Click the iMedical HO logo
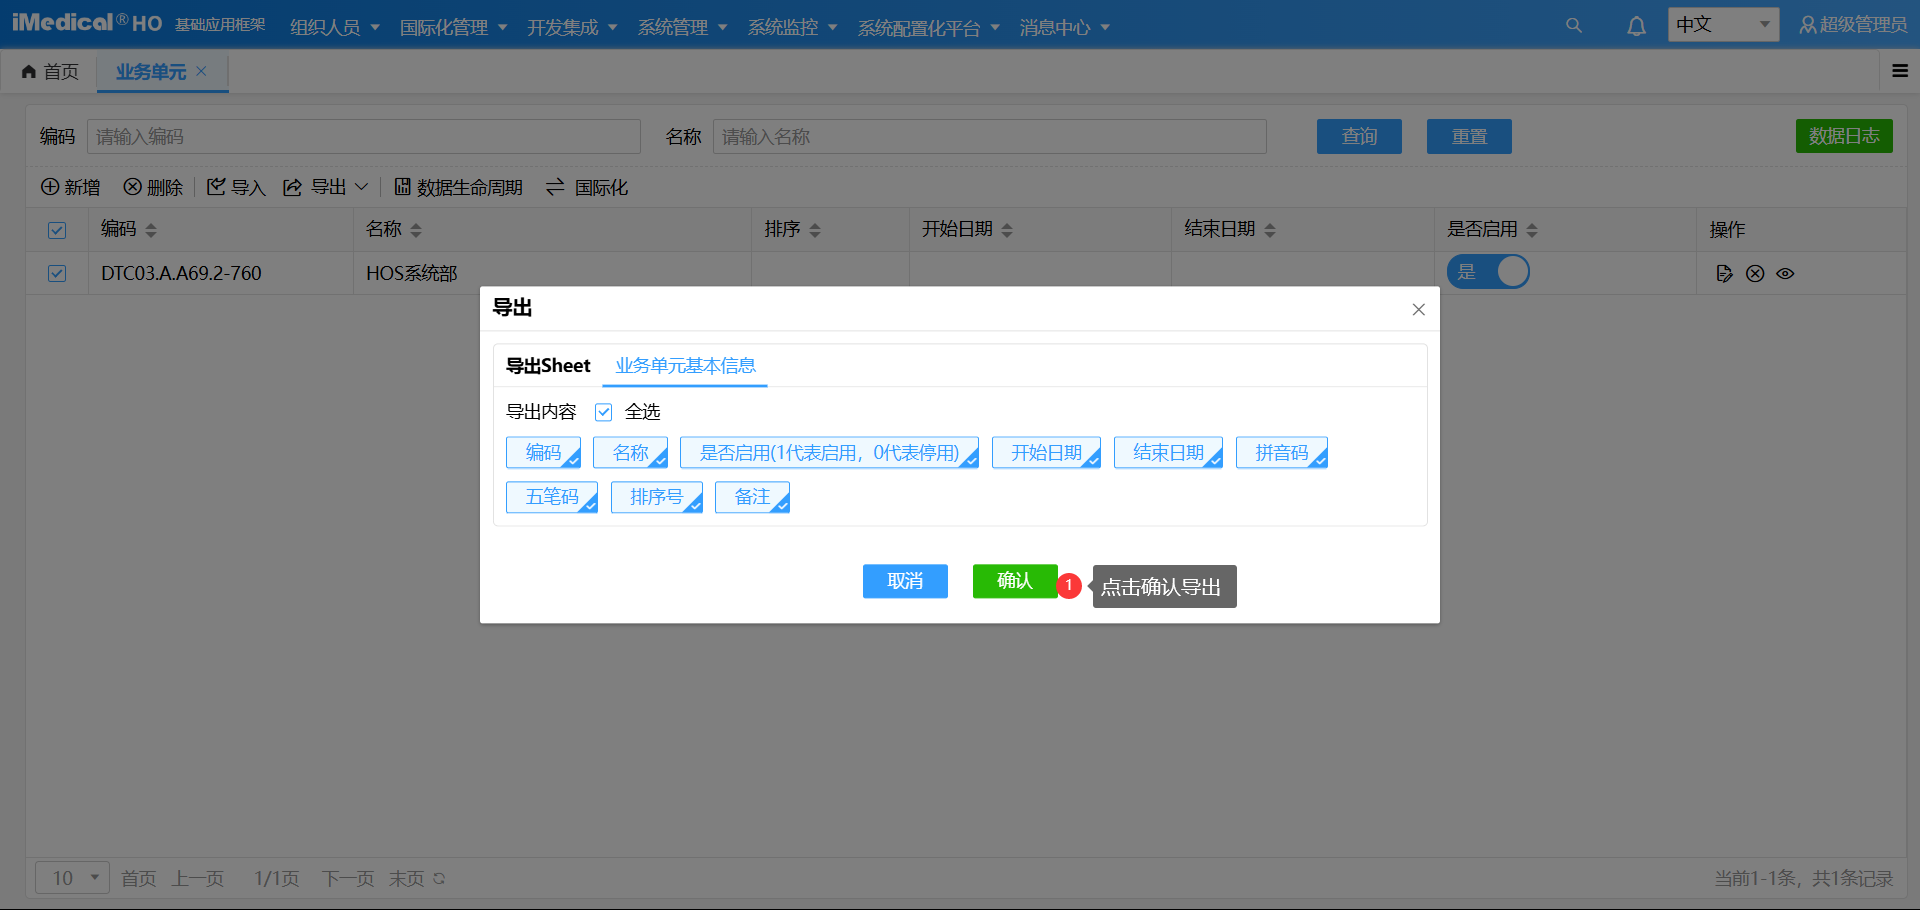 (x=87, y=23)
